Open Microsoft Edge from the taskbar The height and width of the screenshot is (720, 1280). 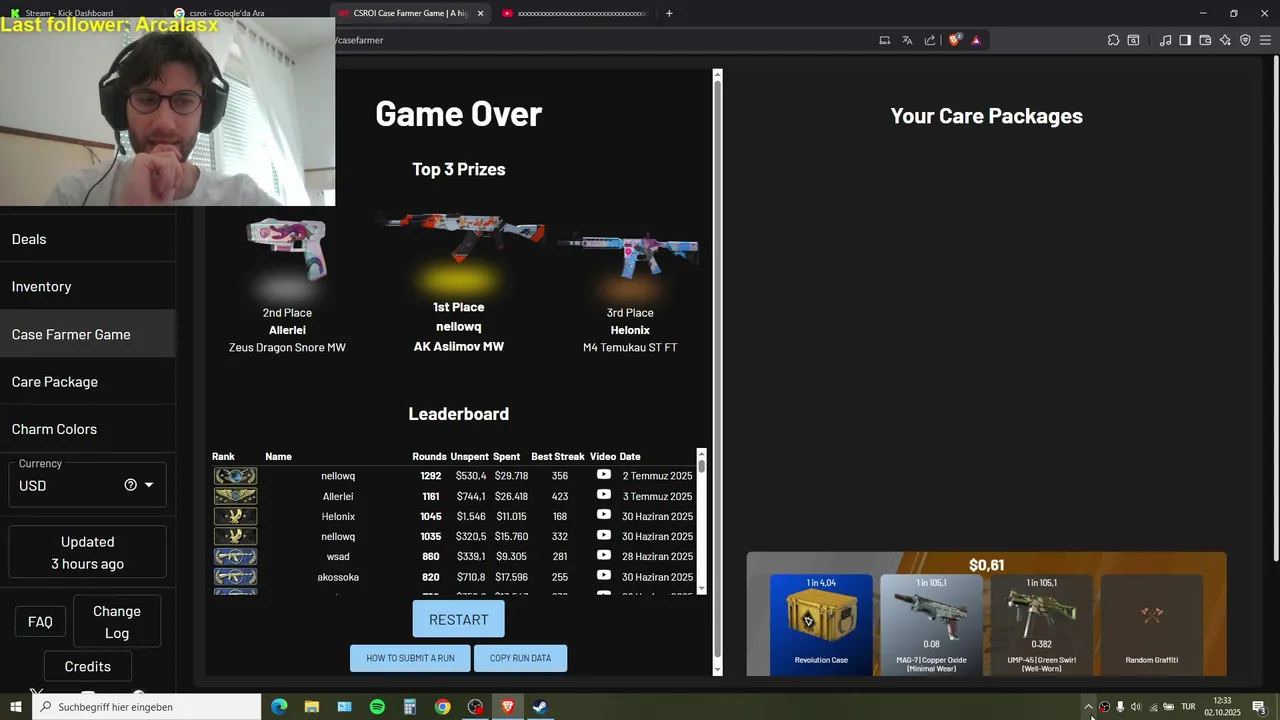tap(279, 707)
